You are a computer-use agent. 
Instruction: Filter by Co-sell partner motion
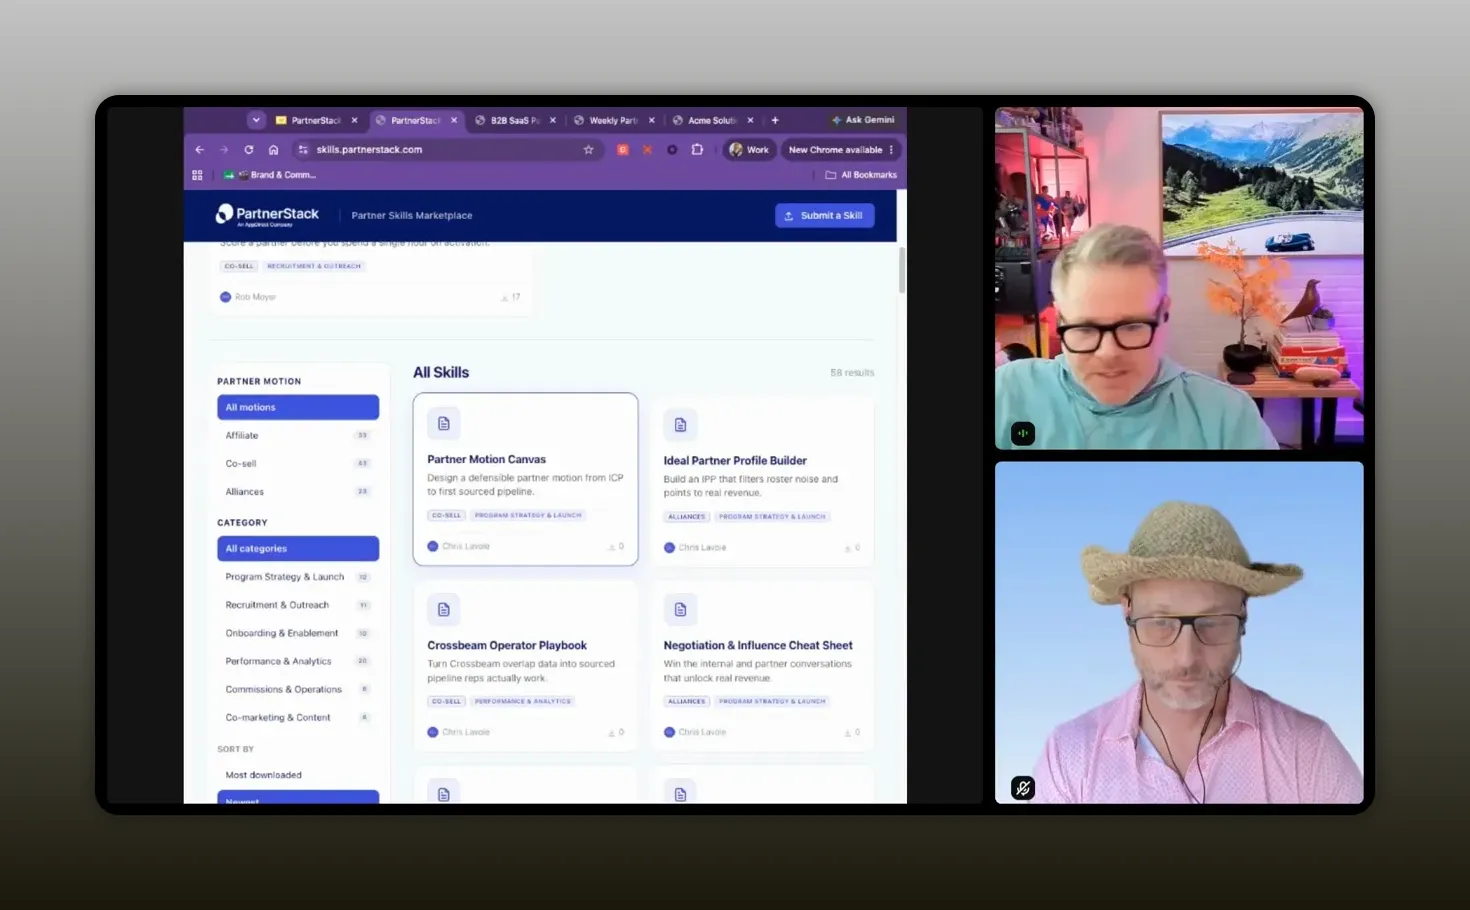(298, 464)
